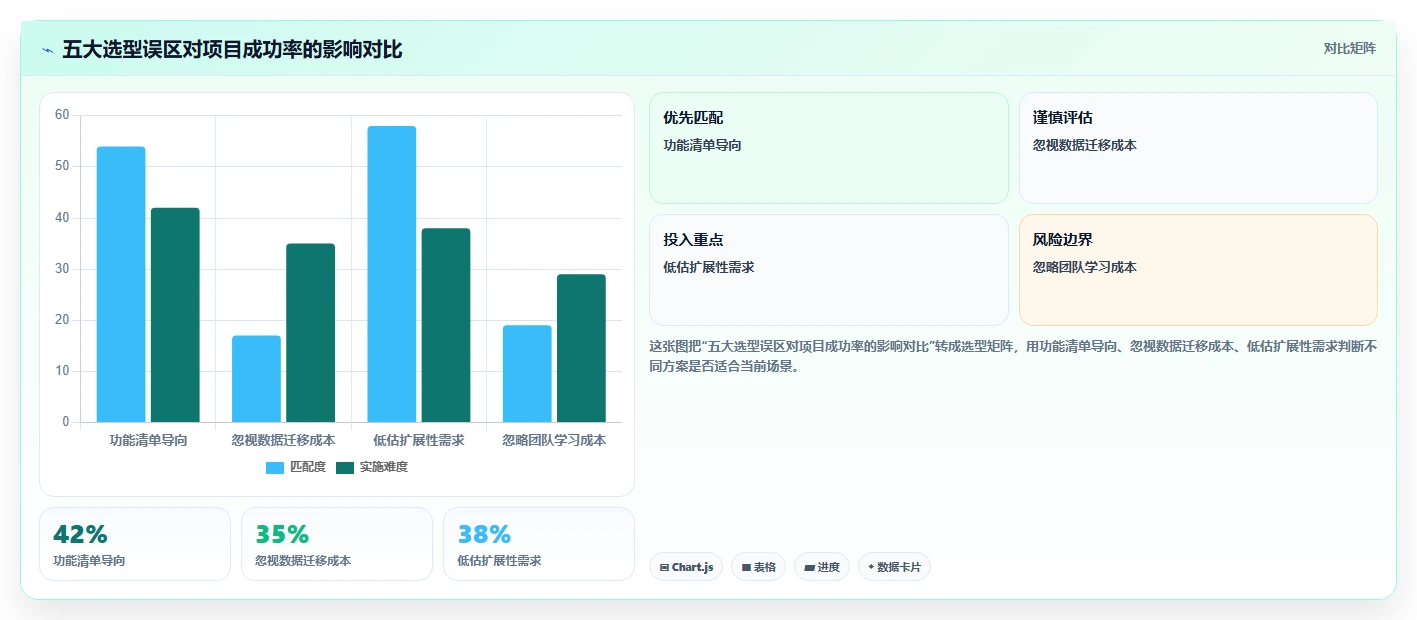1417x620 pixels.
Task: Select the 35% 忽视数据迁移成本 stat card
Action: (337, 544)
